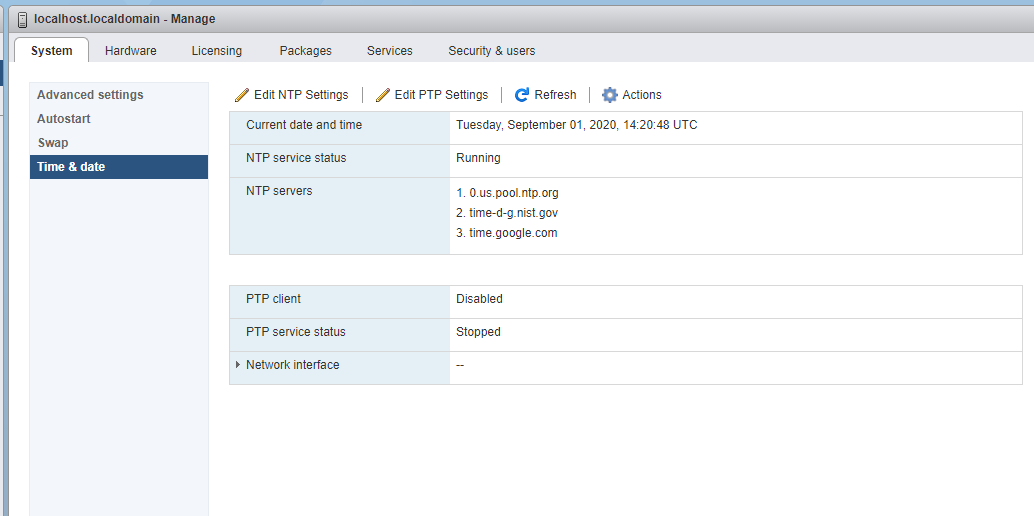Select the Services tab

point(390,51)
